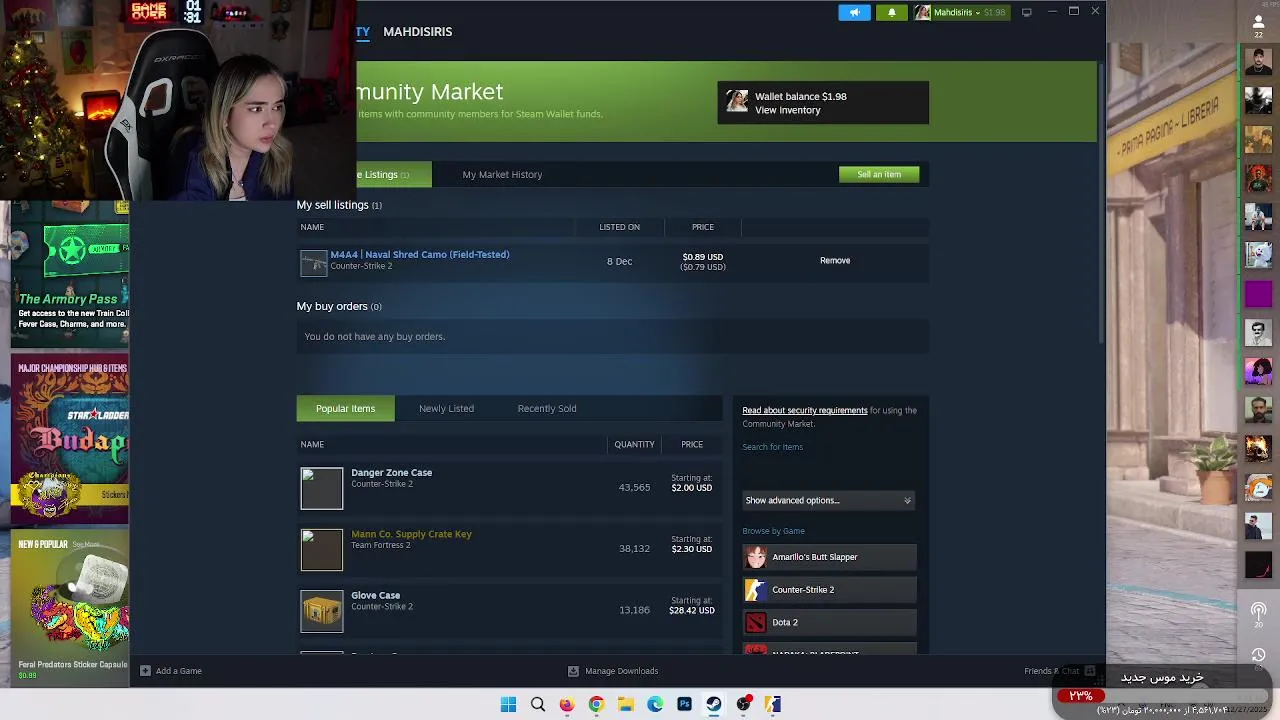This screenshot has width=1280, height=720.
Task: Open OBS Studio from taskbar
Action: coord(743,704)
